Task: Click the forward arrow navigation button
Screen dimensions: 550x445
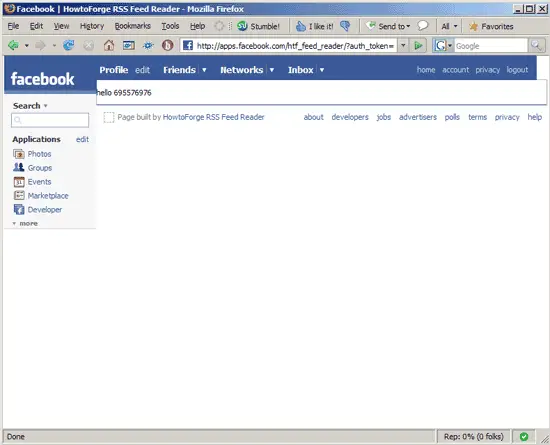Action: pos(40,45)
